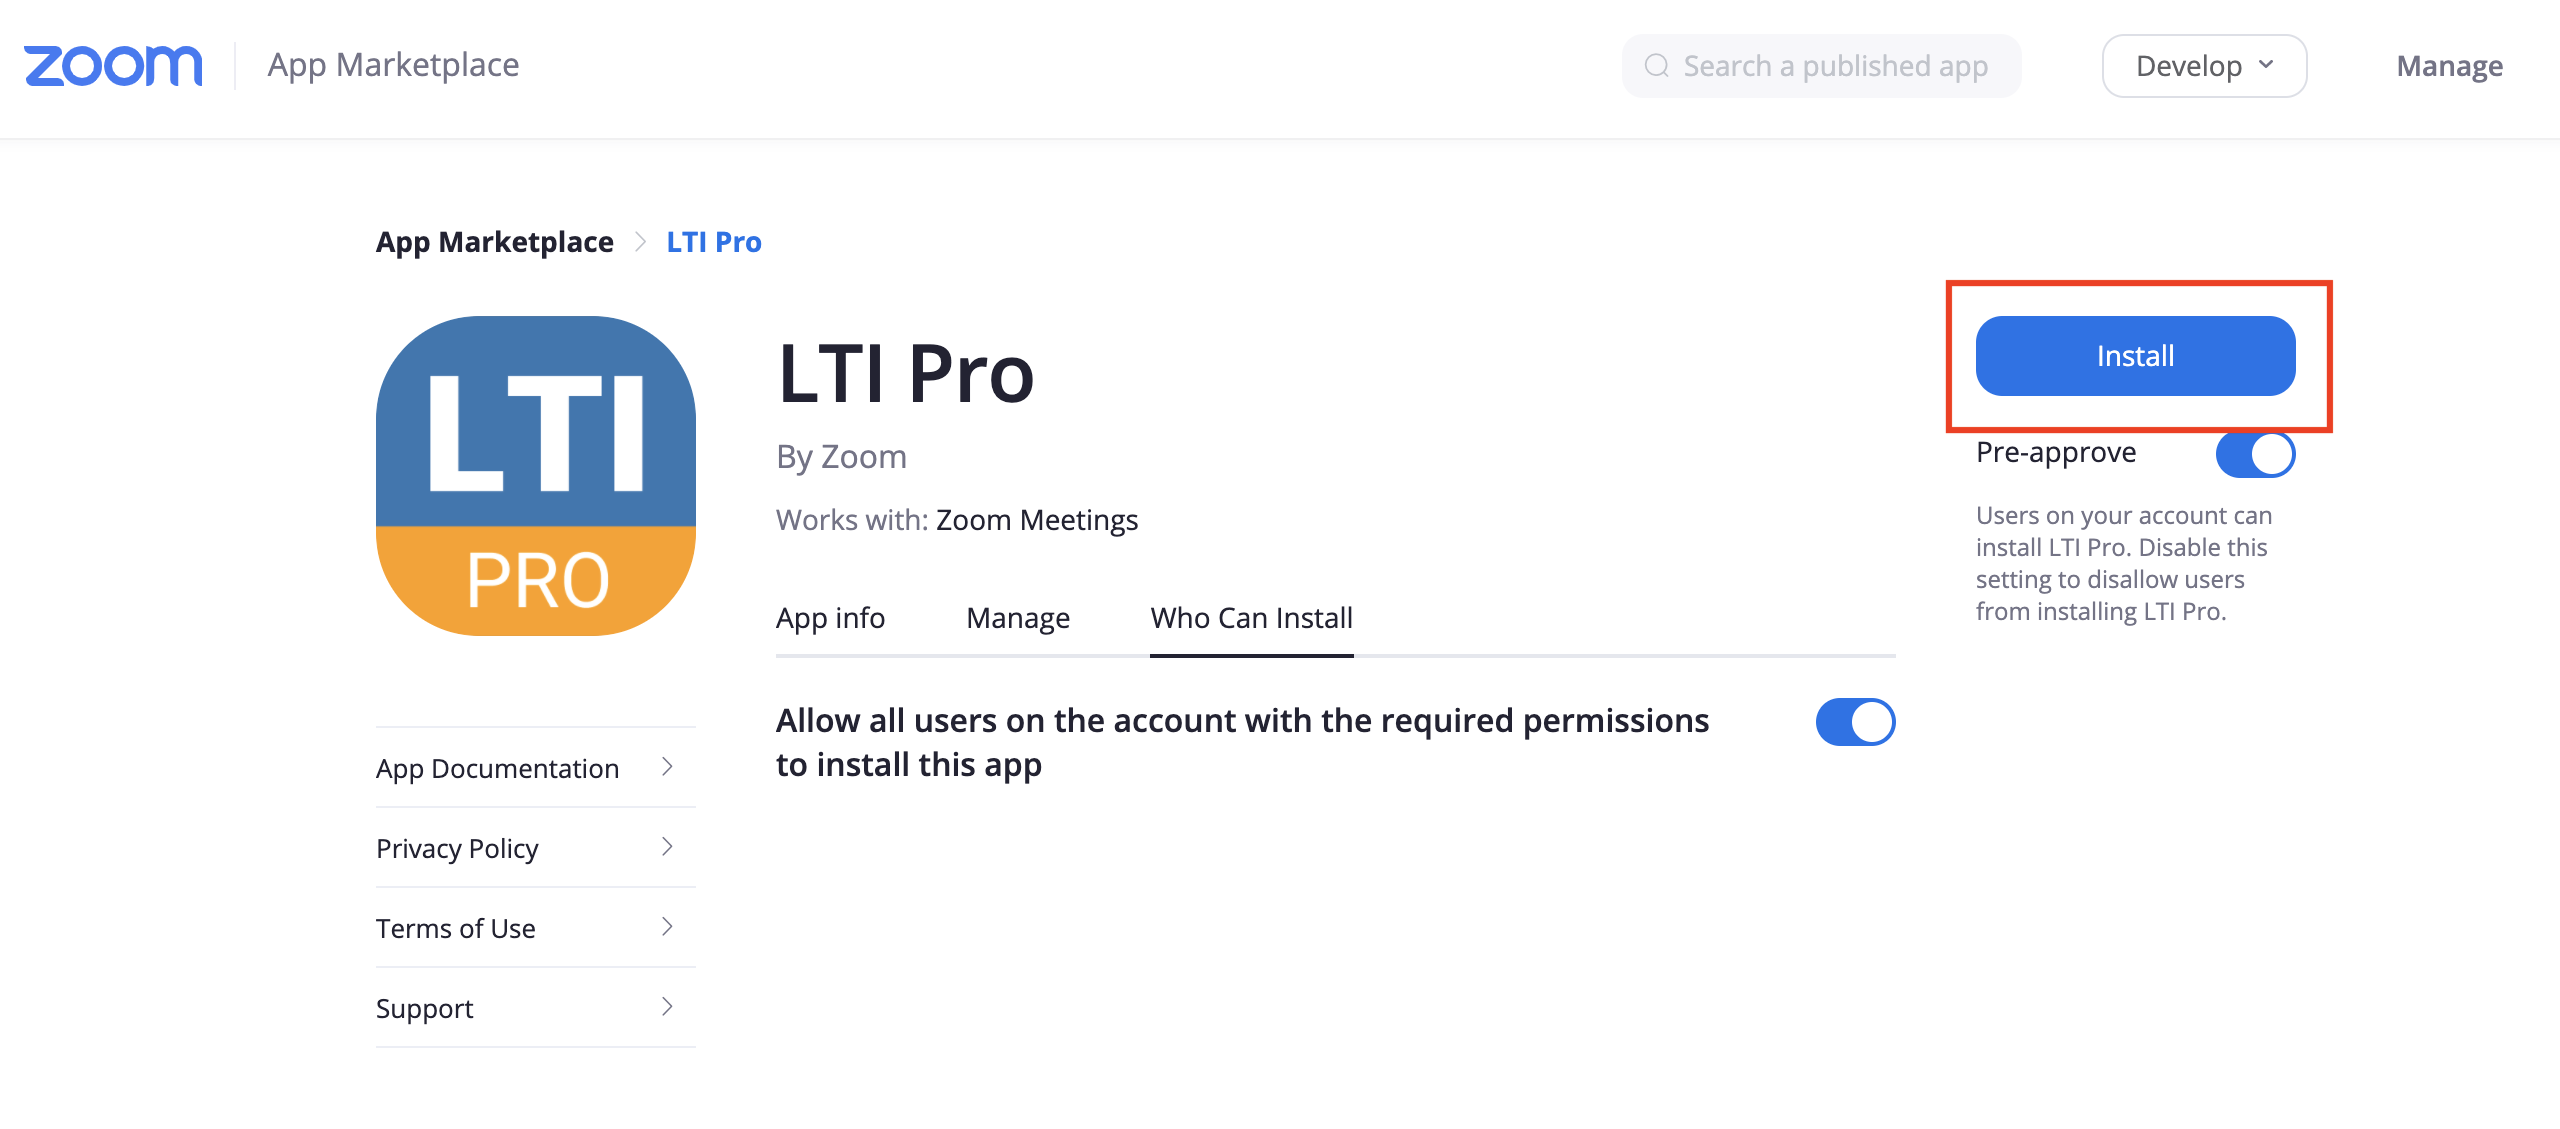Switch to the App info tab
Image resolution: width=2560 pixels, height=1129 pixels.
point(830,618)
